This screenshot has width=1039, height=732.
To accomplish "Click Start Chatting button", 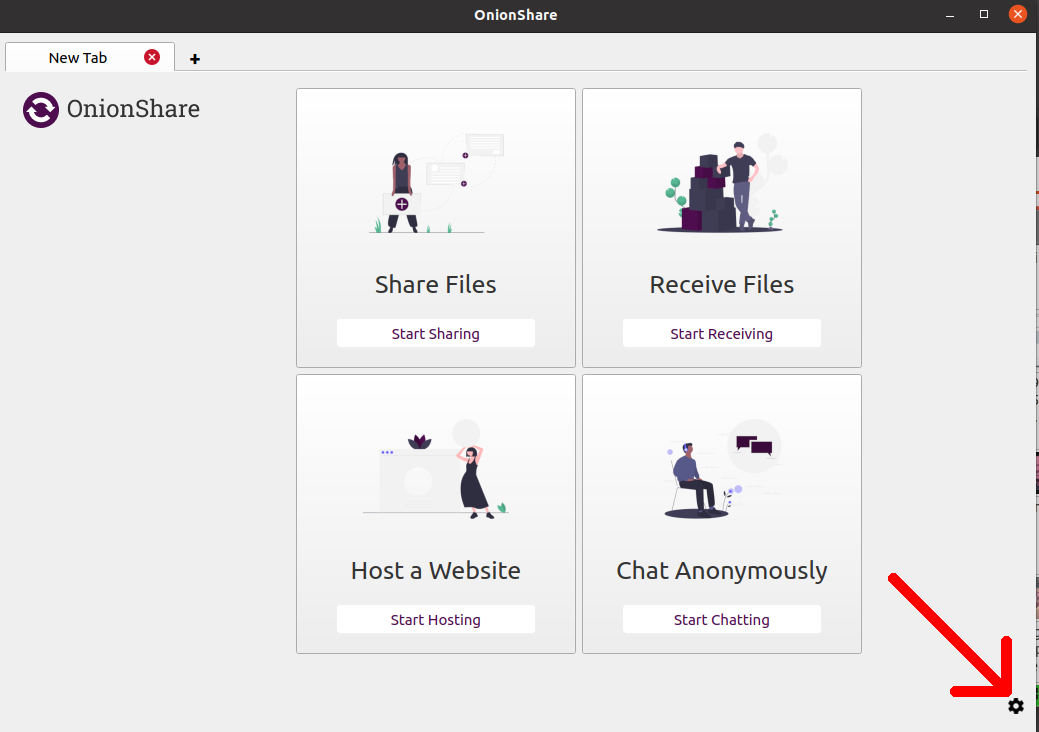I will 722,619.
